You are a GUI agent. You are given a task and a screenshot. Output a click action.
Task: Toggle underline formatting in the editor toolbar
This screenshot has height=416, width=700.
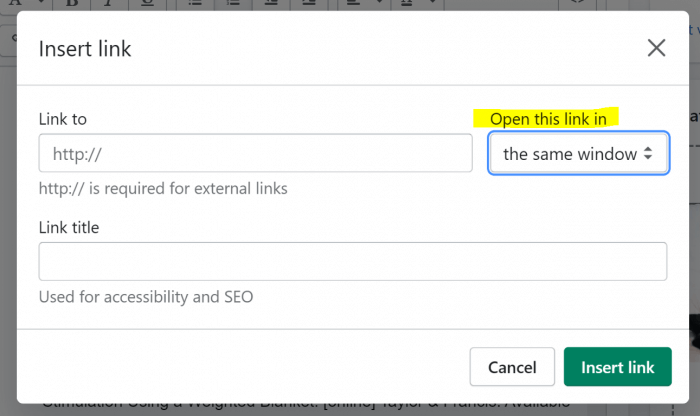pos(147,4)
